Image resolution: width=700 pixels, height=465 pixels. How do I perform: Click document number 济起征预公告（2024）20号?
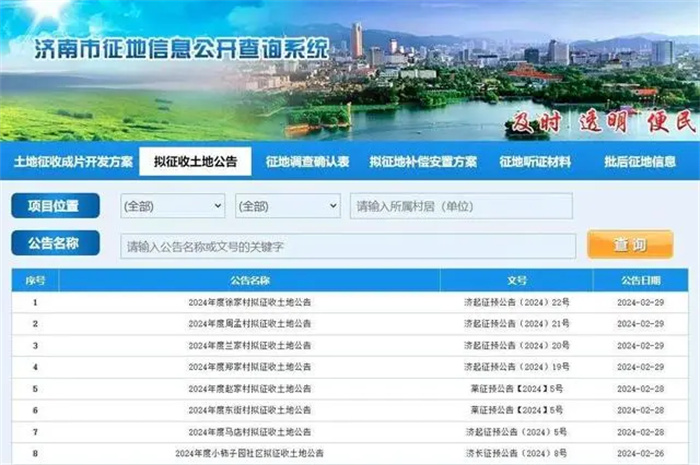517,345
